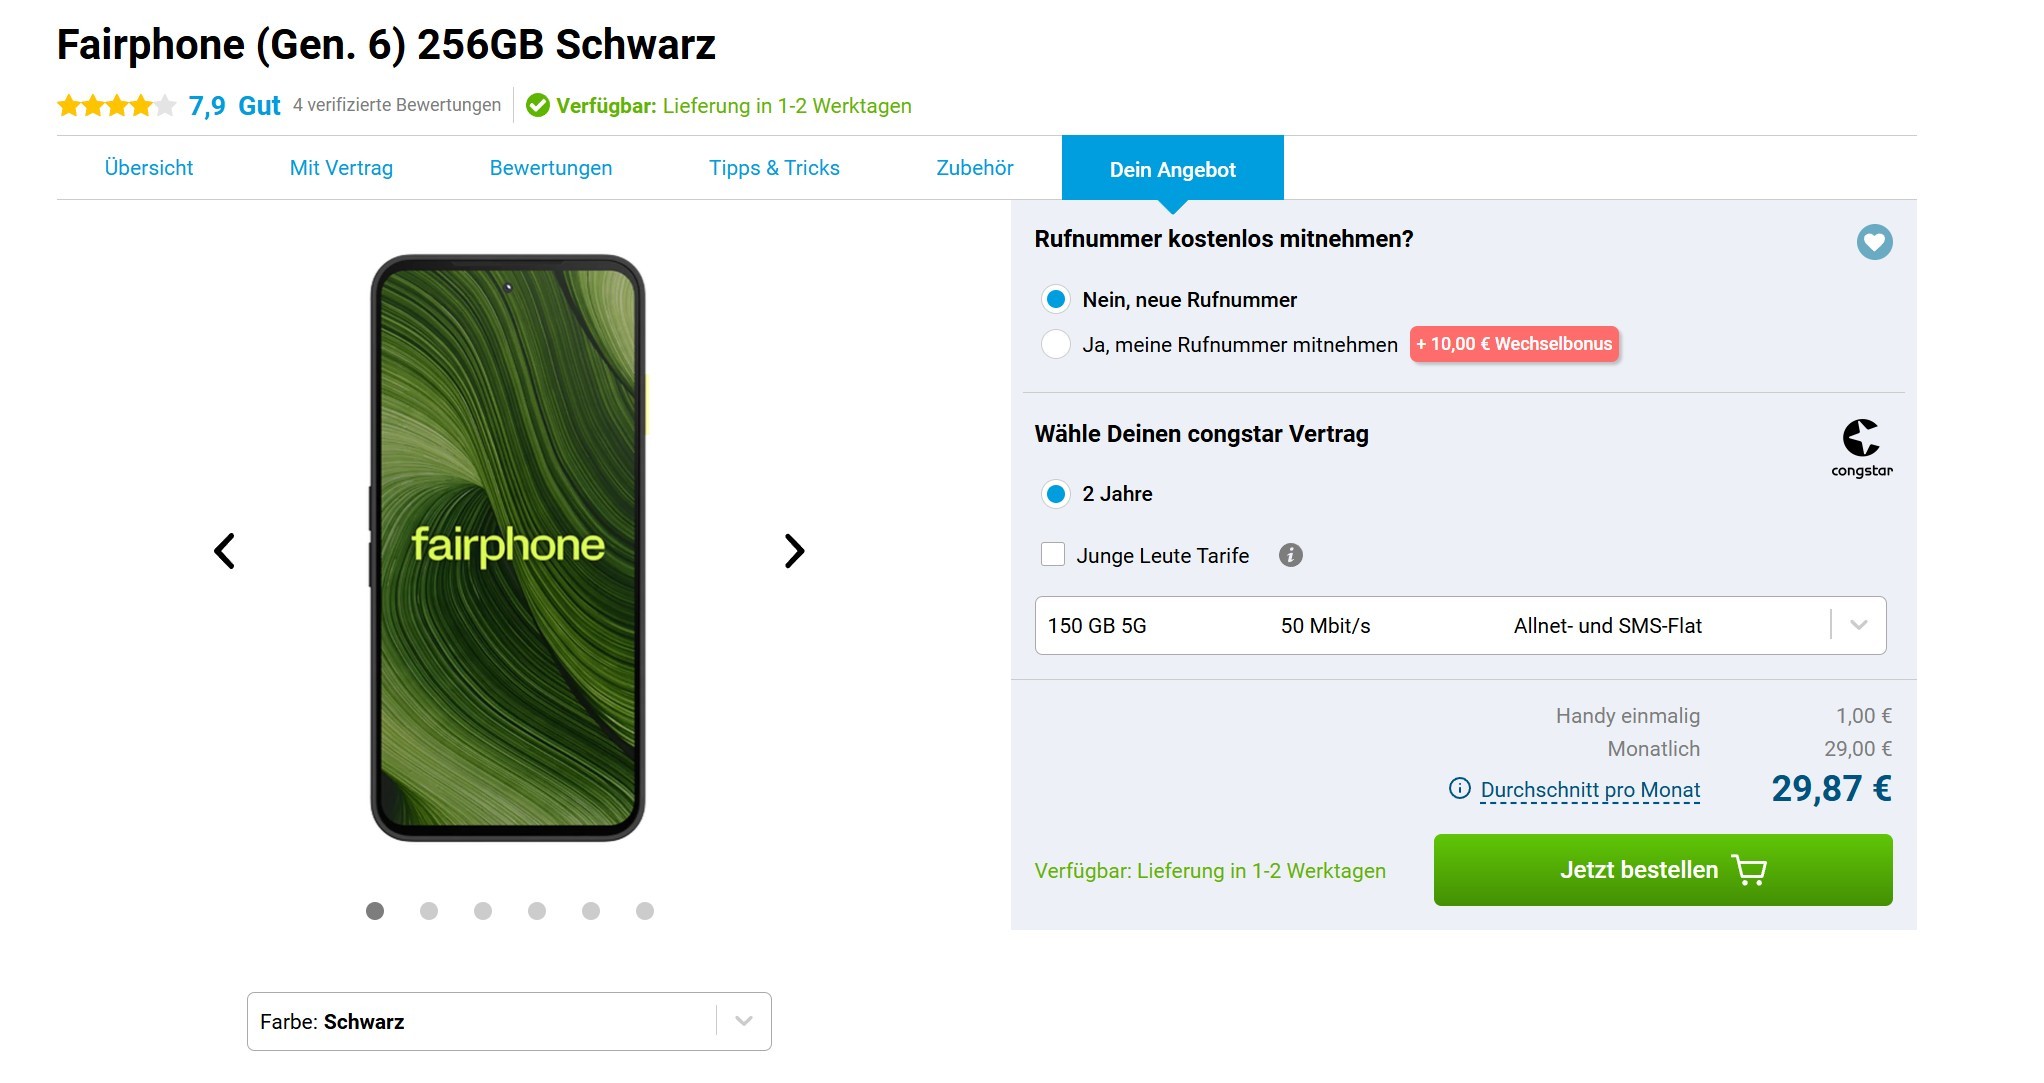Add to wishlist via heart icon
This screenshot has height=1083, width=2044.
point(1874,242)
